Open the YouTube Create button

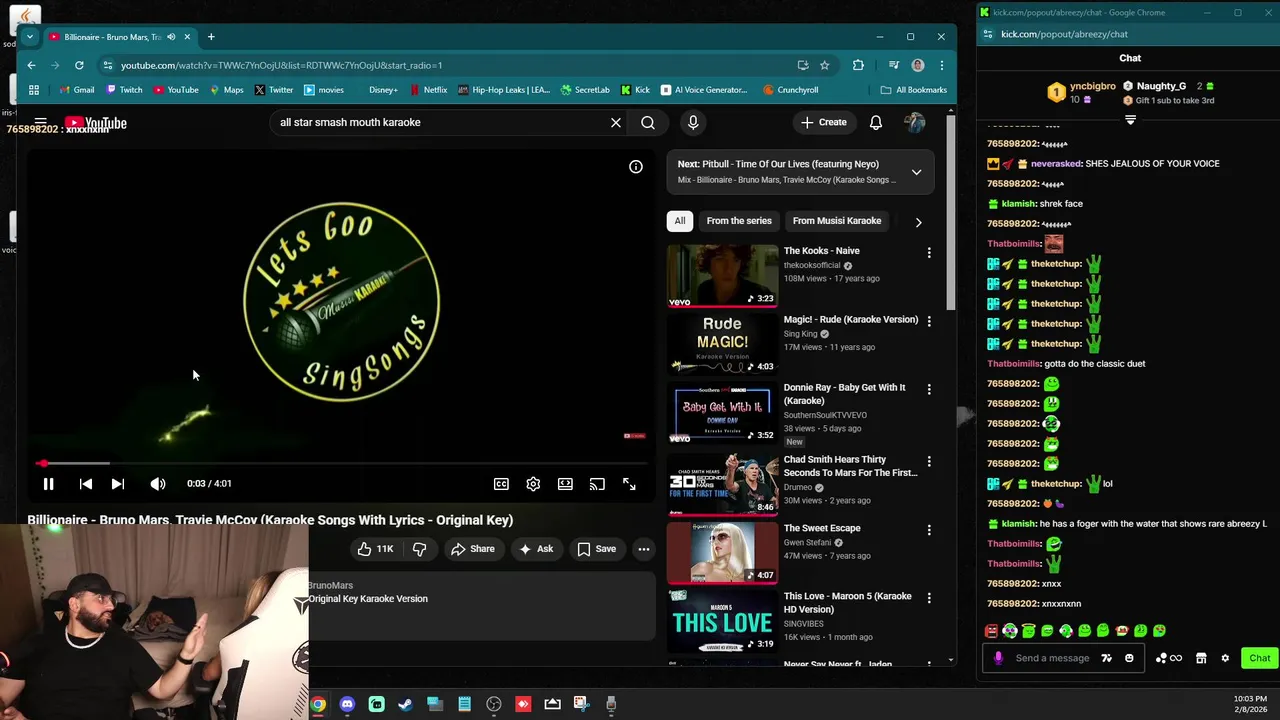pyautogui.click(x=824, y=122)
